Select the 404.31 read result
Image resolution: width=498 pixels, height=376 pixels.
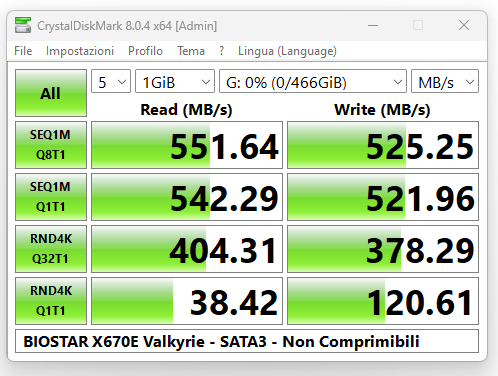187,249
